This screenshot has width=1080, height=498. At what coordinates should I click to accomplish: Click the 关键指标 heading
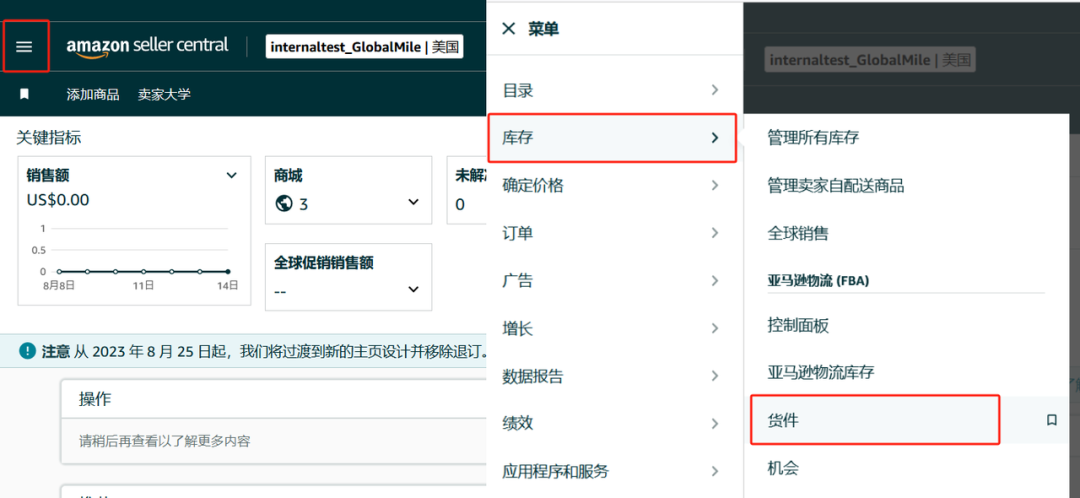(x=48, y=138)
